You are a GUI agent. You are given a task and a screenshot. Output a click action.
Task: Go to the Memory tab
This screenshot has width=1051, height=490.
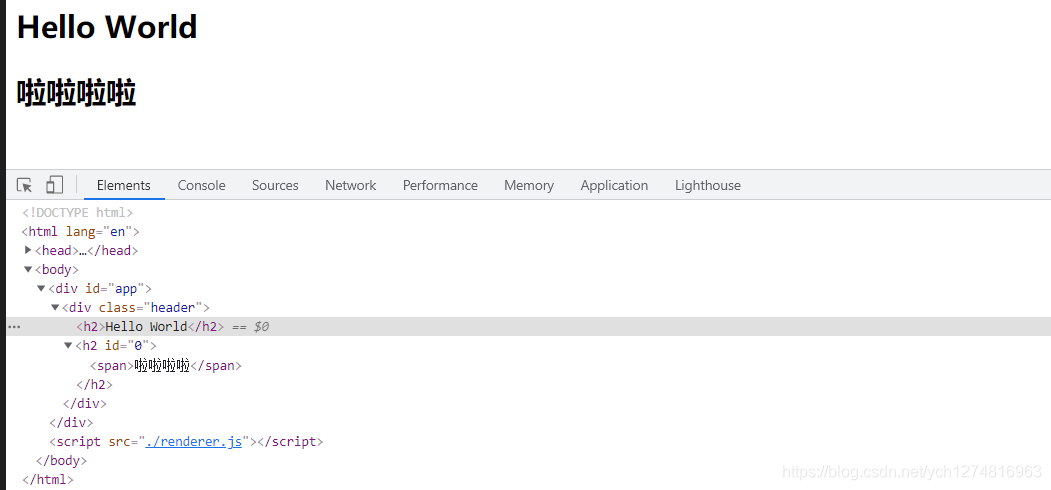(x=529, y=185)
